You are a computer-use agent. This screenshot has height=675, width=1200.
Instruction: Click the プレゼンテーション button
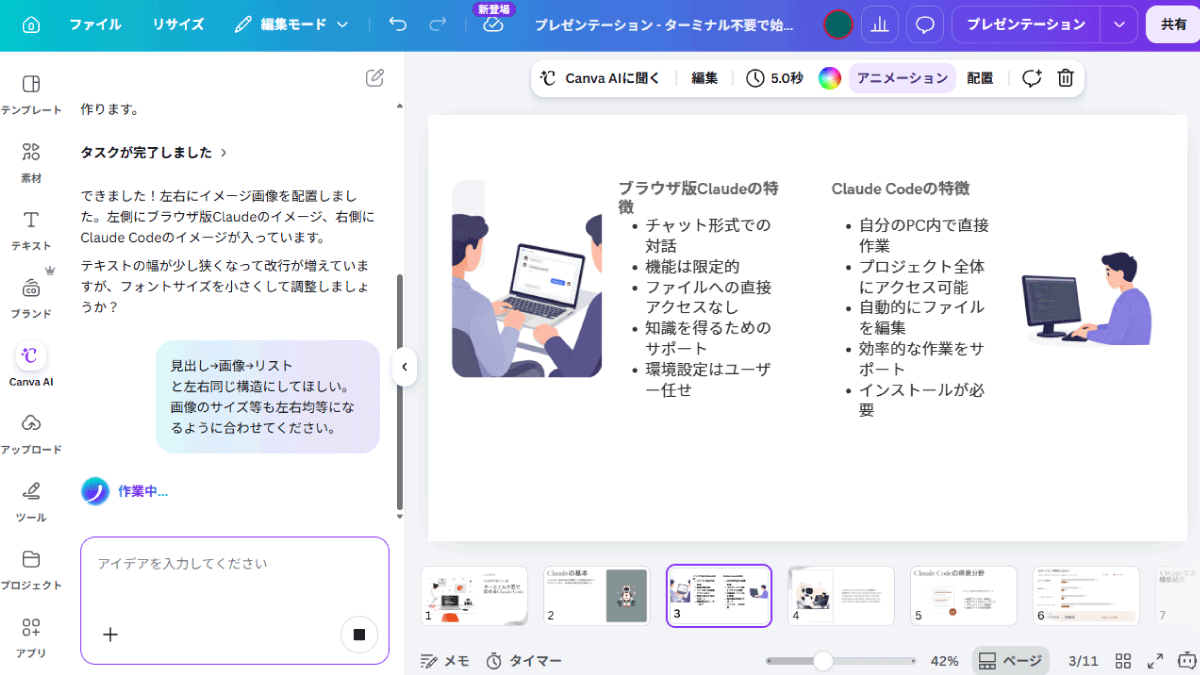[1026, 24]
